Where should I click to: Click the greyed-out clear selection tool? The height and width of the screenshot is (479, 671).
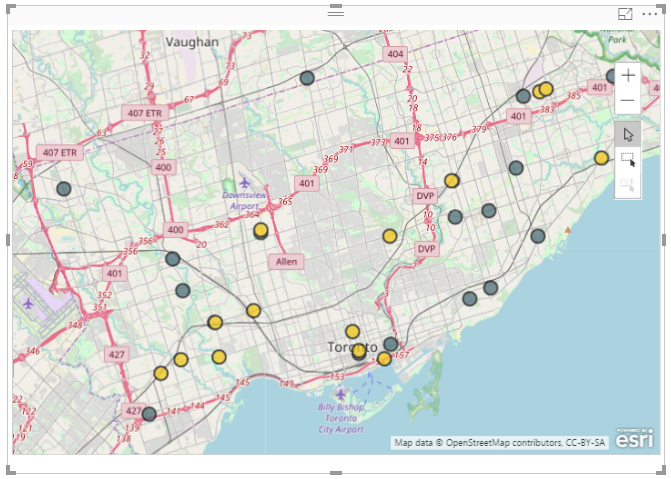(x=628, y=185)
